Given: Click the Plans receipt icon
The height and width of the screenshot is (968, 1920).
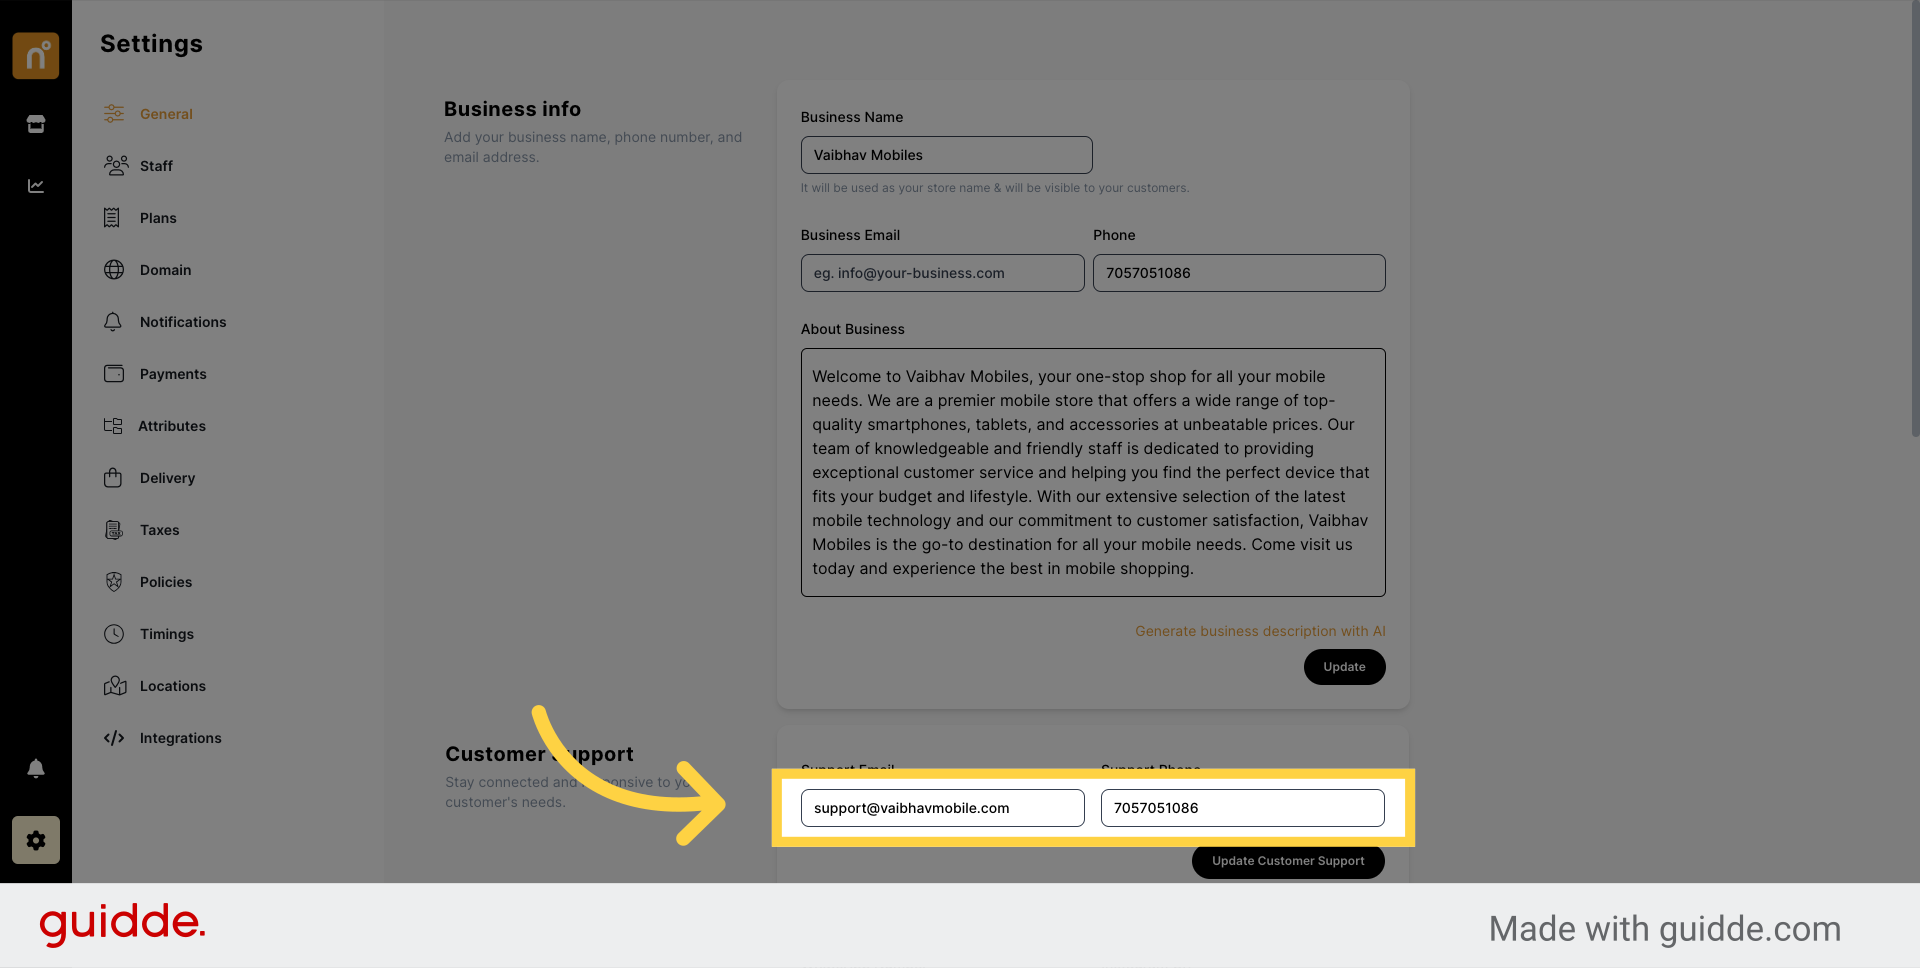Looking at the screenshot, I should 112,218.
